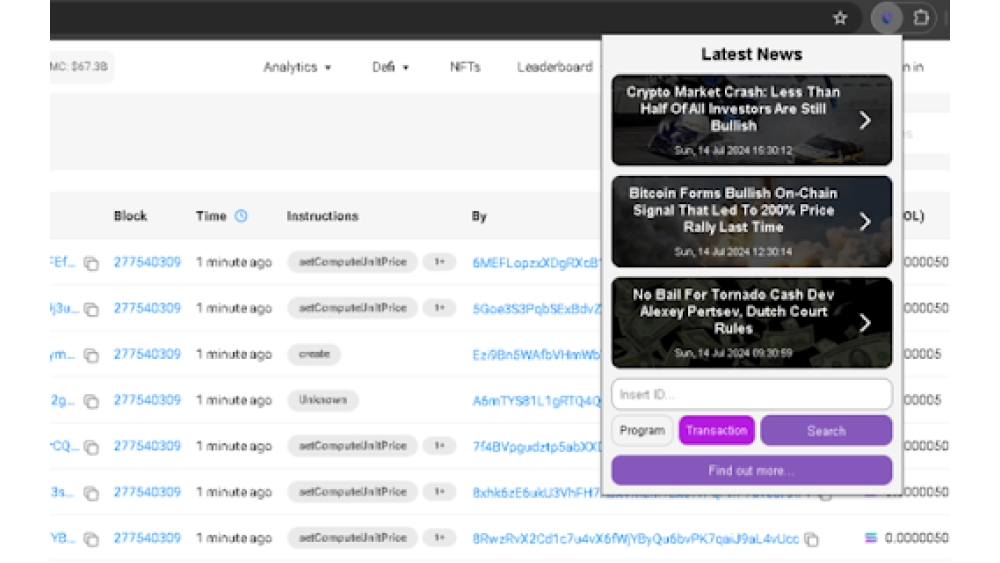Expand 1+ instructions in the YB... row
The height and width of the screenshot is (563, 1000).
(439, 537)
